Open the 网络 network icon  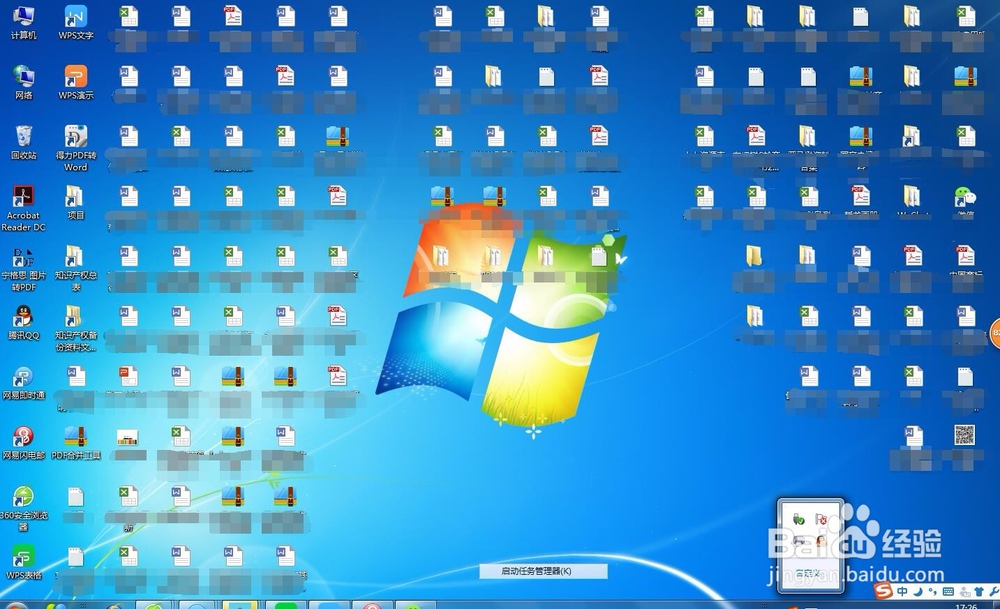22,76
